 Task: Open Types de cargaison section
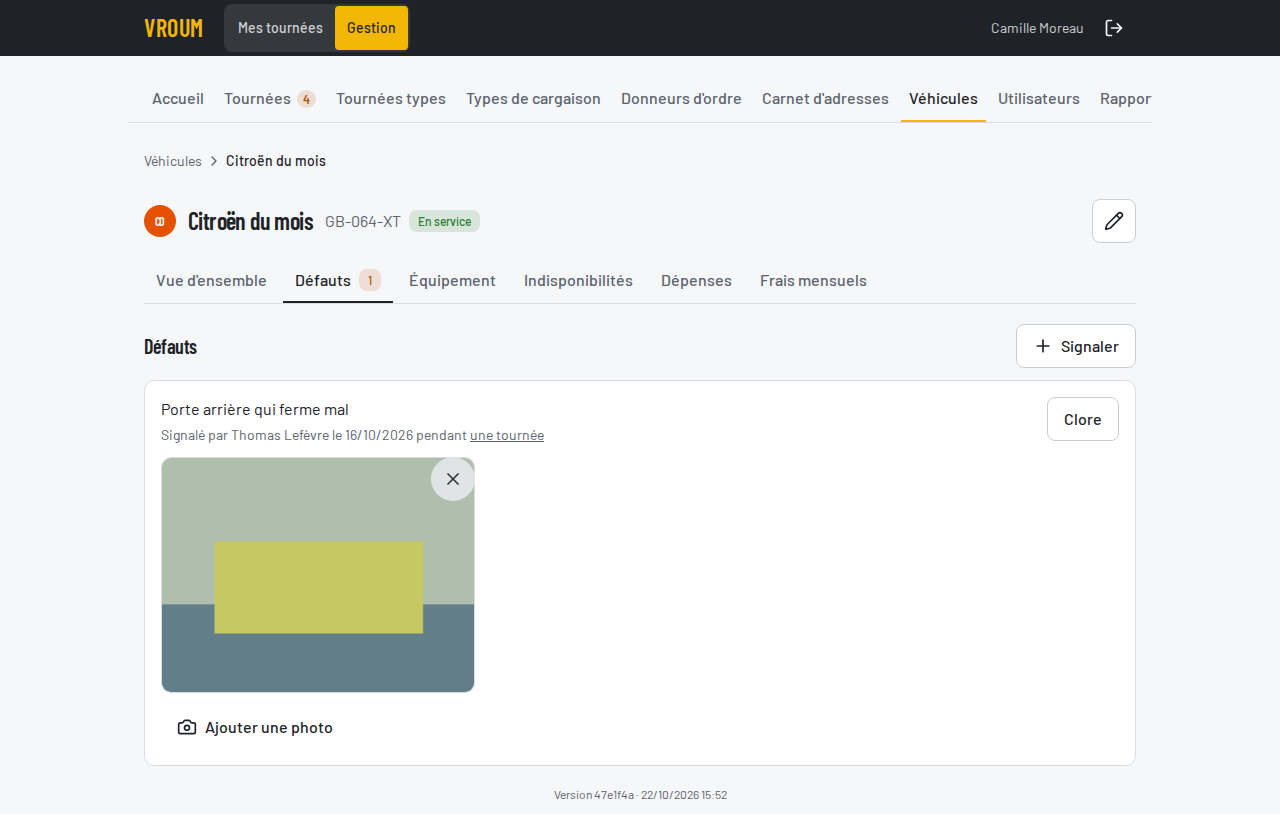pyautogui.click(x=533, y=98)
